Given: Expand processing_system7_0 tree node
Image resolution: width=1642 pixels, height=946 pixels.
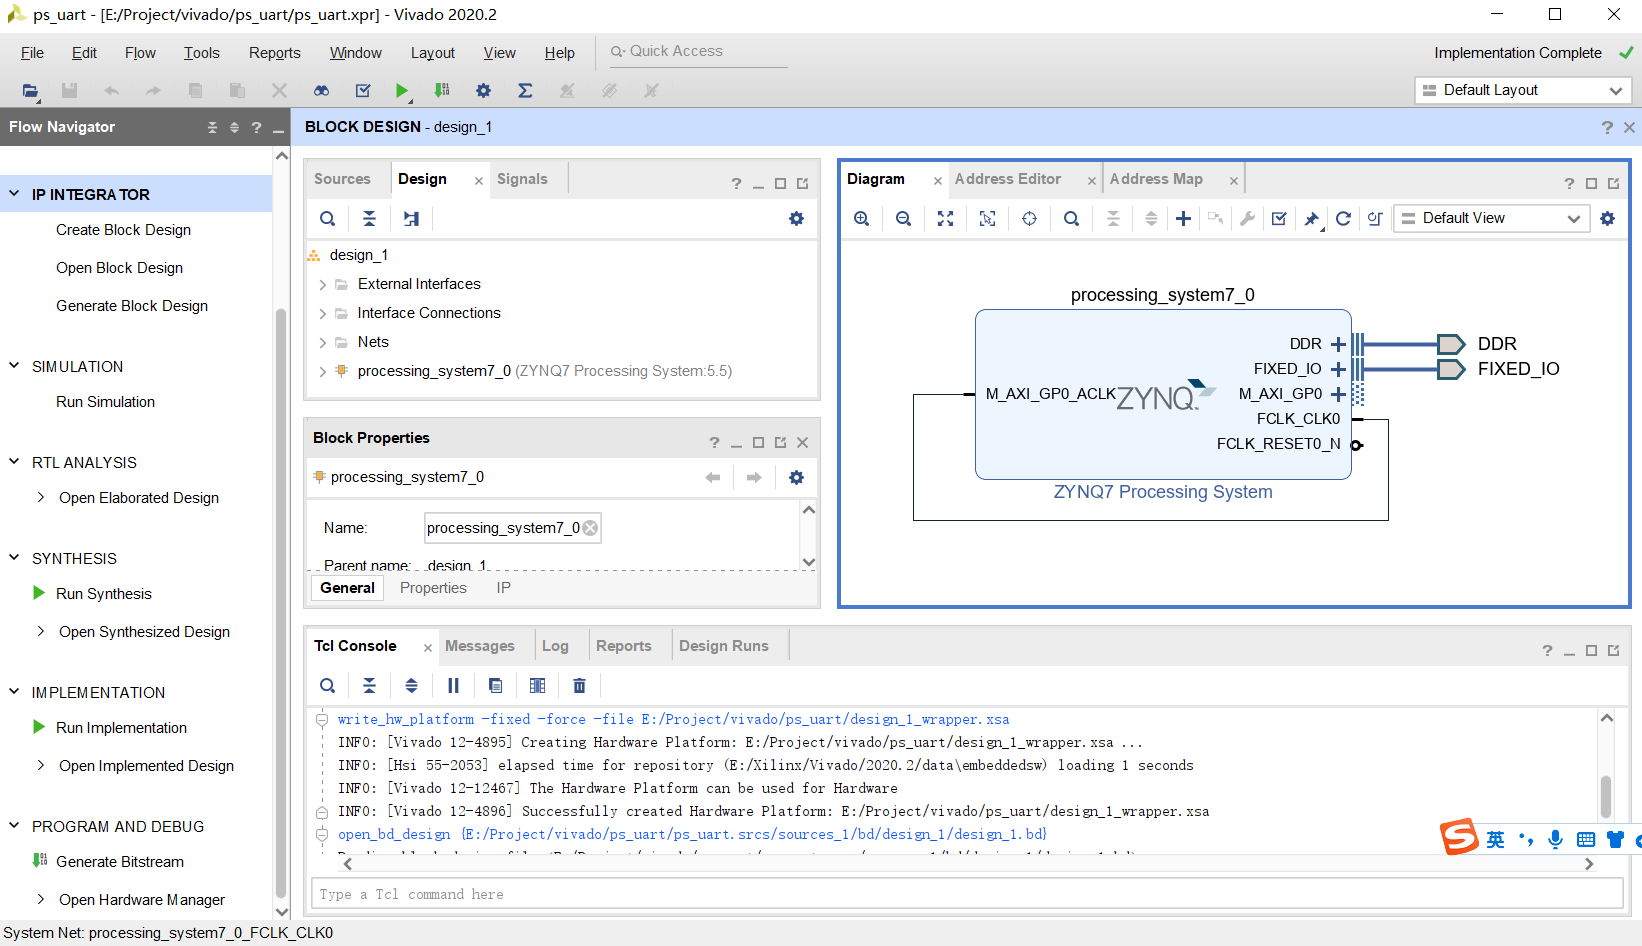Looking at the screenshot, I should 322,372.
